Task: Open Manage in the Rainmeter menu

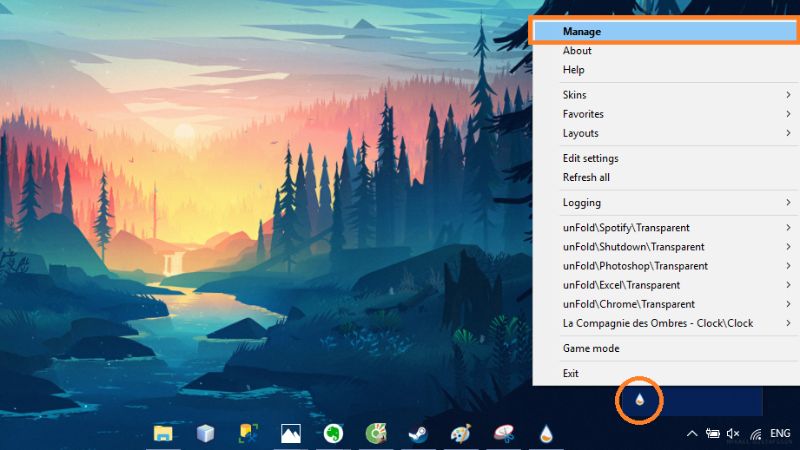Action: [665, 32]
